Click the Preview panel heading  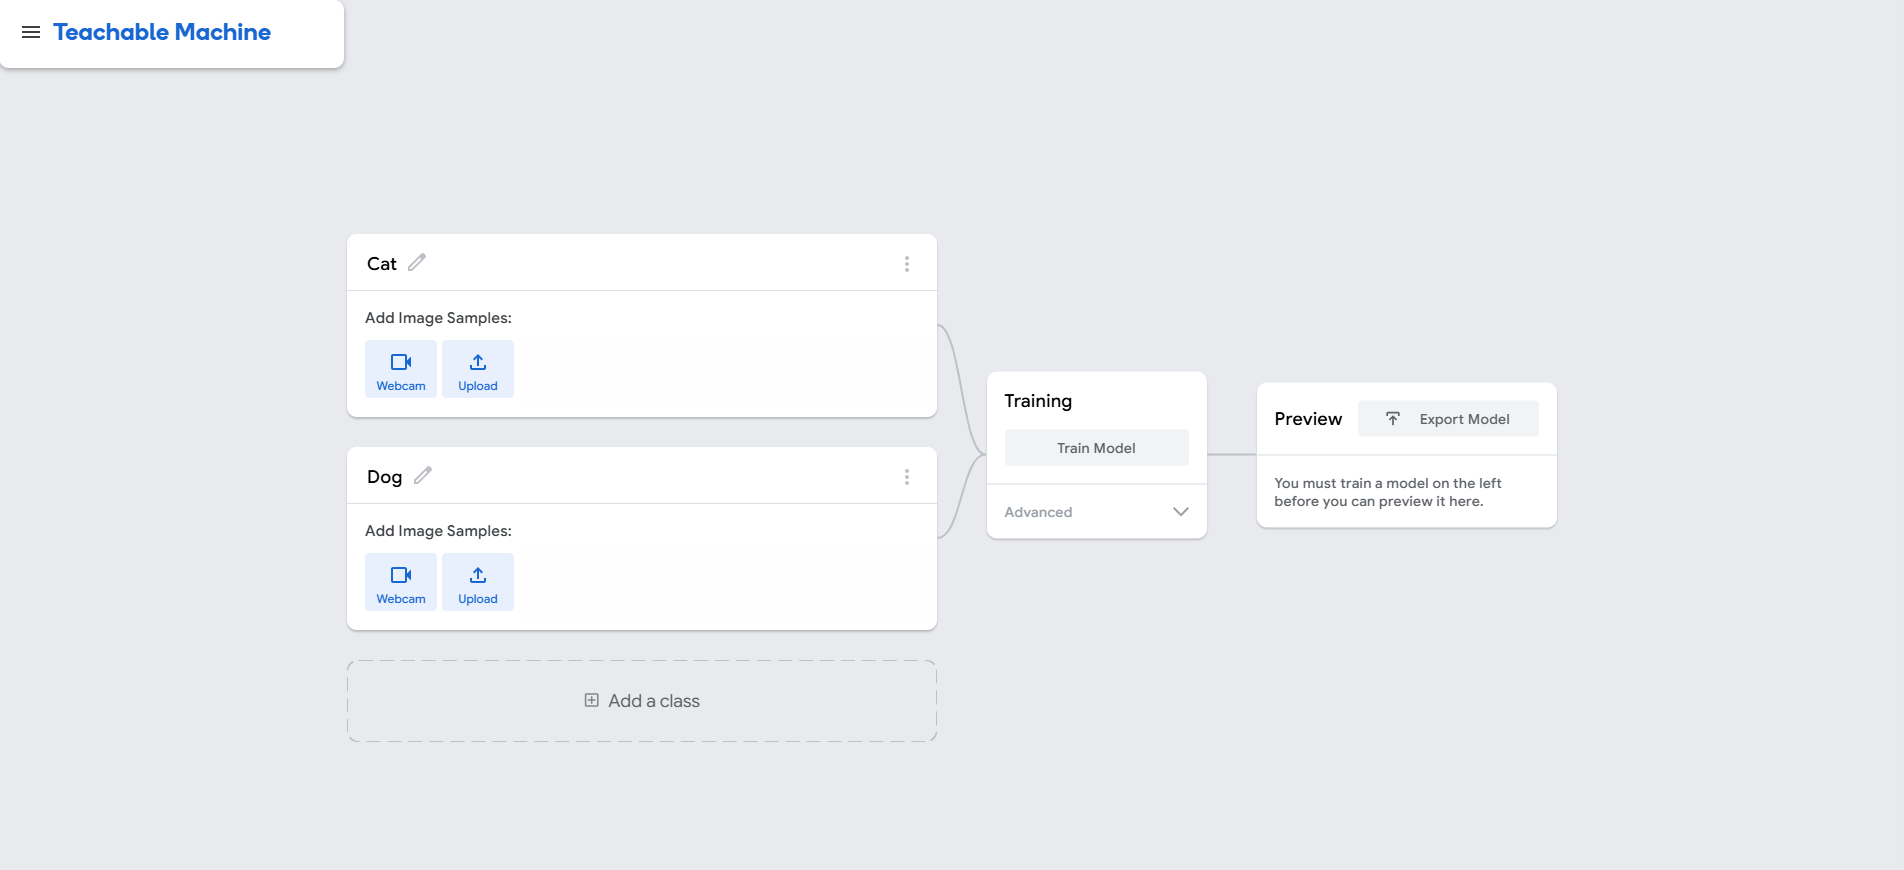1308,419
